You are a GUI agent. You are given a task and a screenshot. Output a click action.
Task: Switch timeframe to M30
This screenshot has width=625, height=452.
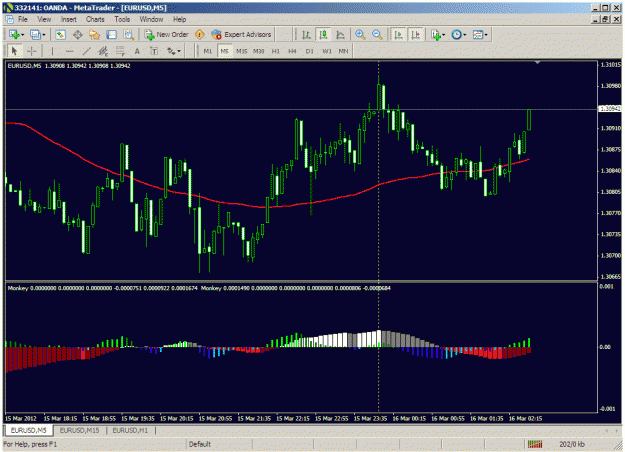click(x=259, y=51)
